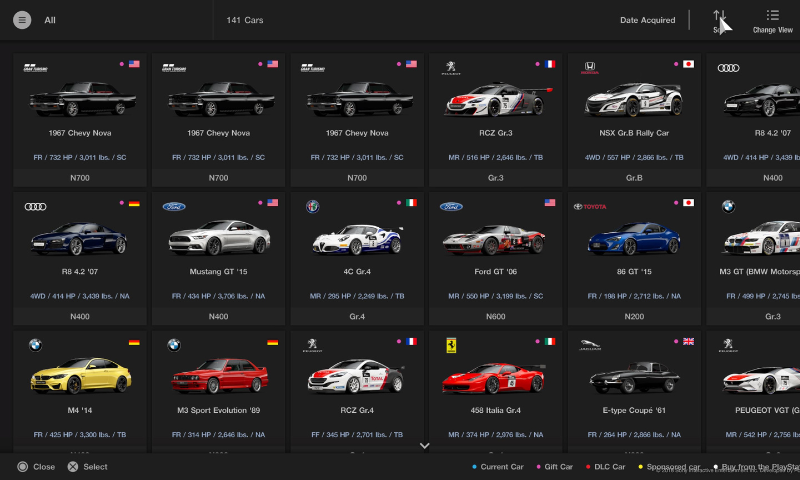The image size is (800, 480).
Task: Click specs 'MR / 516 HP / 2,646 lbs. / TB'
Action: point(495,158)
